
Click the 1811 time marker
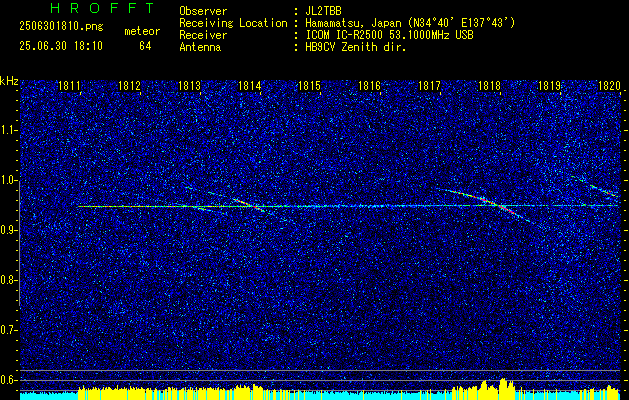(69, 86)
